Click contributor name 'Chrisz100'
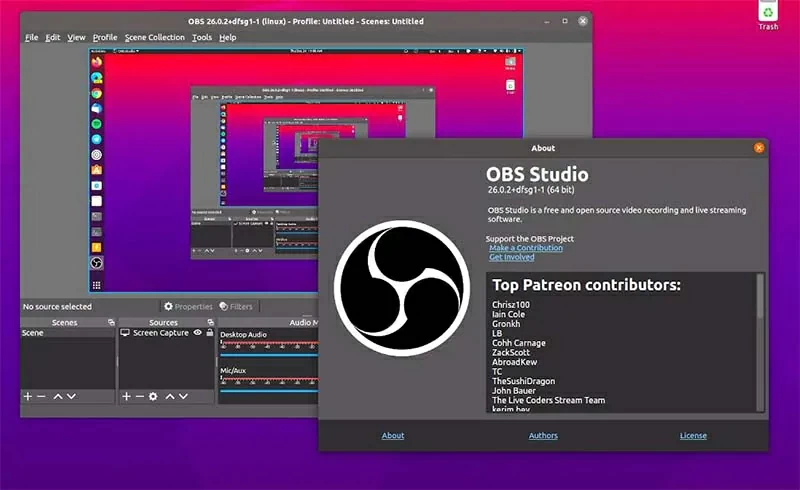Image resolution: width=800 pixels, height=490 pixels. (x=511, y=304)
